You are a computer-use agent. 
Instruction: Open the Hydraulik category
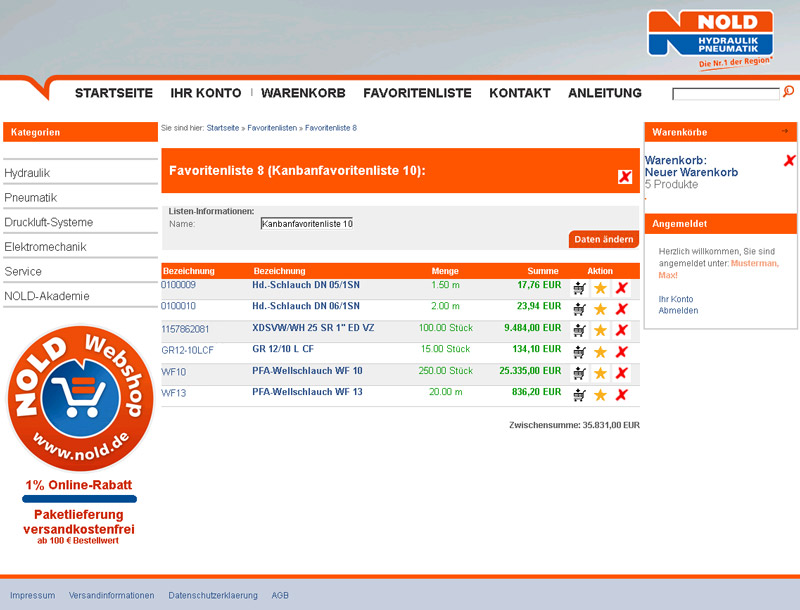click(27, 173)
